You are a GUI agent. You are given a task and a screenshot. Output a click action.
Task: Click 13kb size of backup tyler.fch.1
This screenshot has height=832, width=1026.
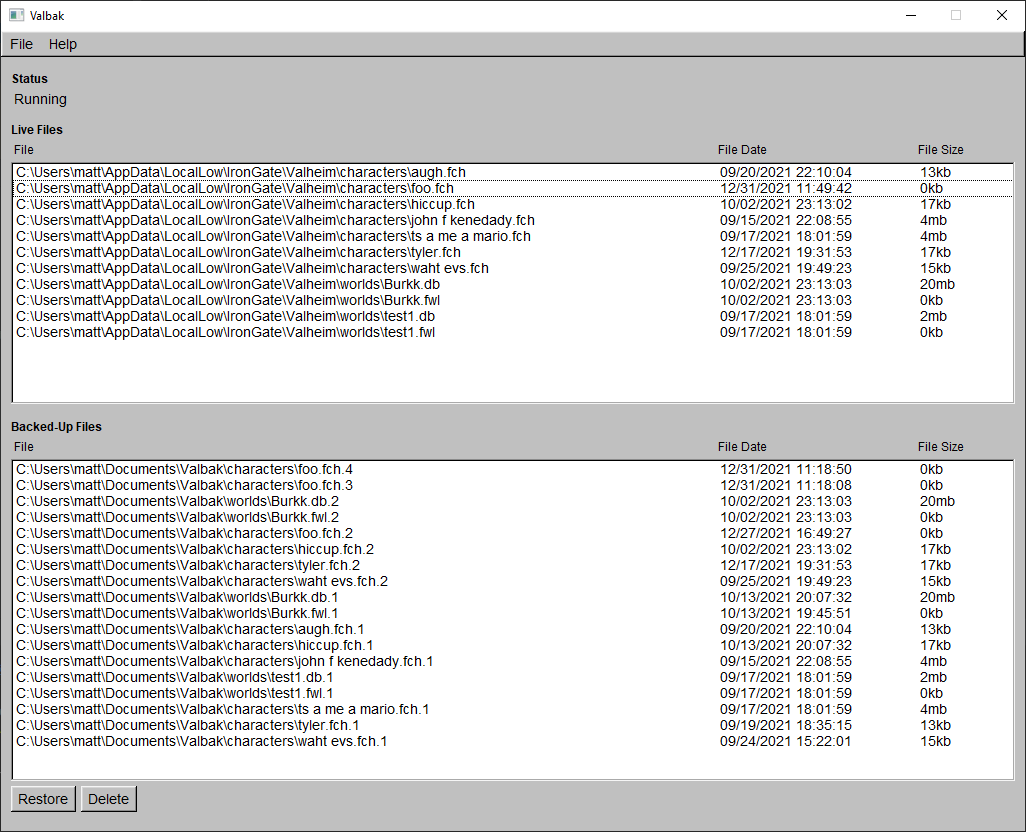click(x=935, y=725)
